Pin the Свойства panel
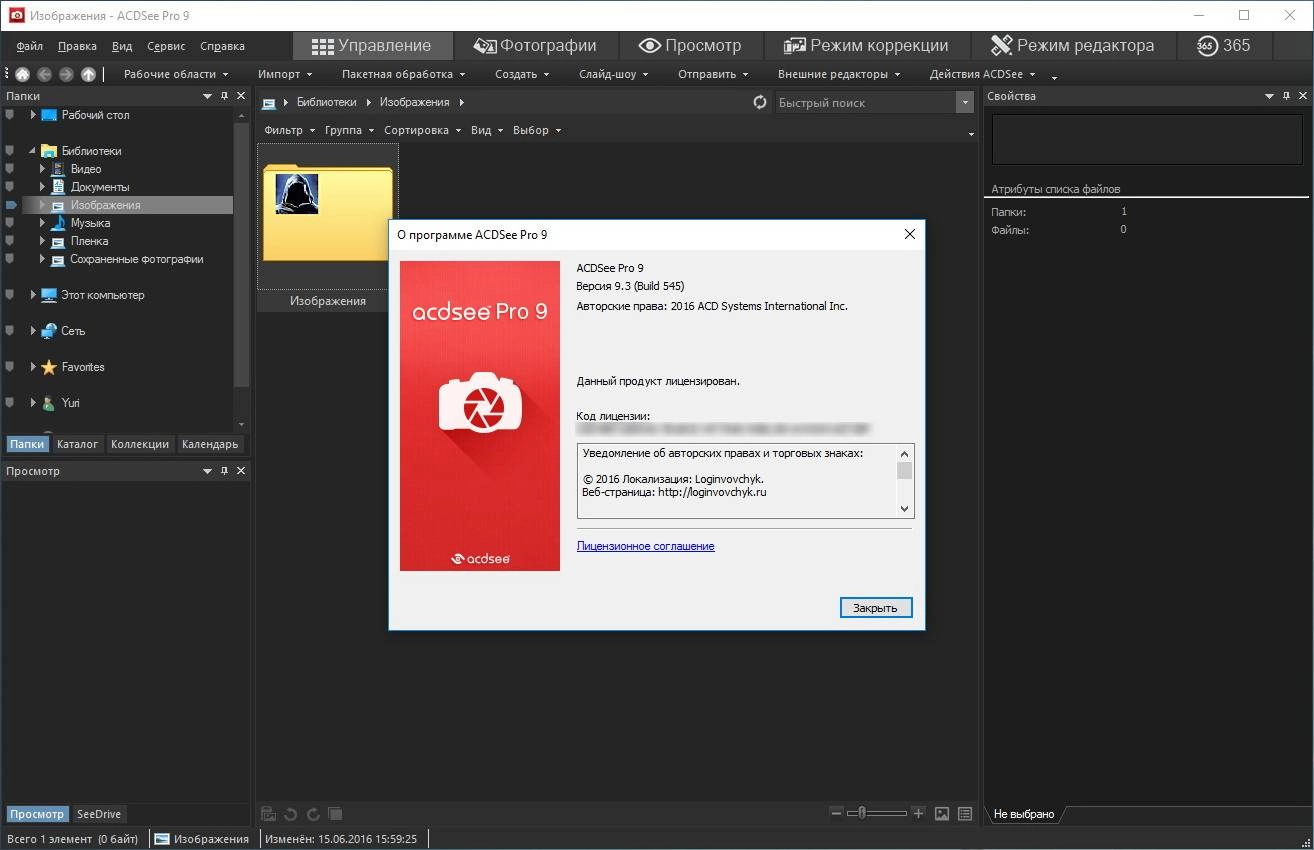 pyautogui.click(x=1286, y=96)
